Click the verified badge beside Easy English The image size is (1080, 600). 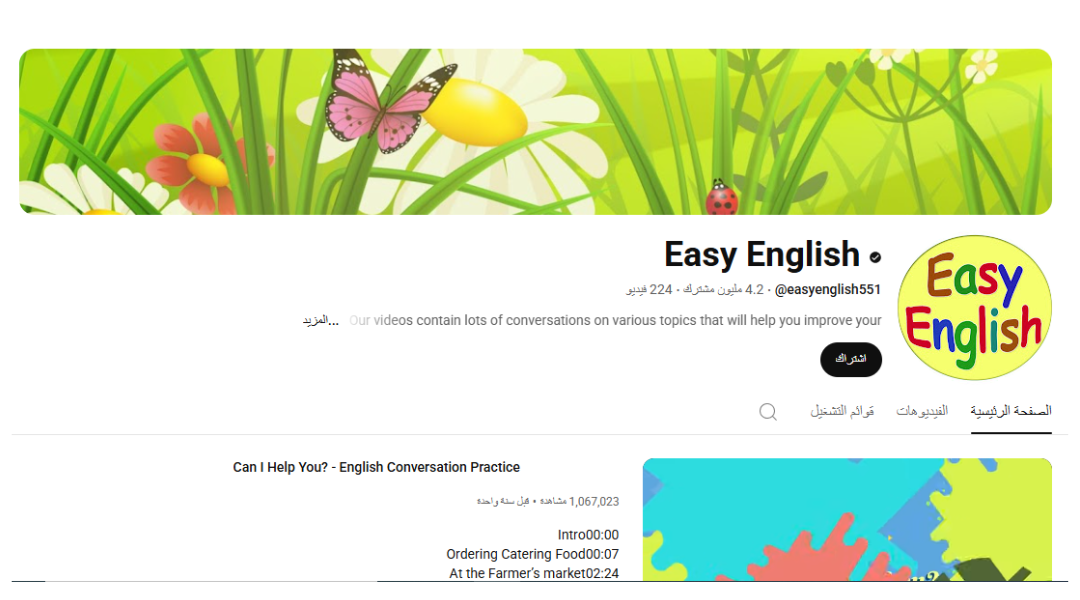coord(875,257)
